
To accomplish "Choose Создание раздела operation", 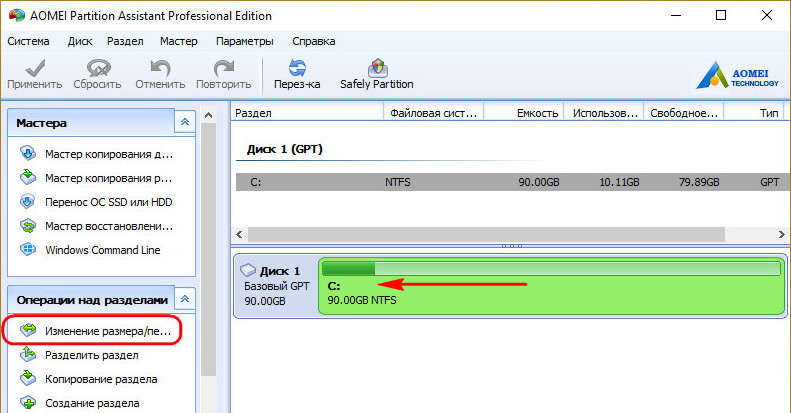I will [x=92, y=403].
